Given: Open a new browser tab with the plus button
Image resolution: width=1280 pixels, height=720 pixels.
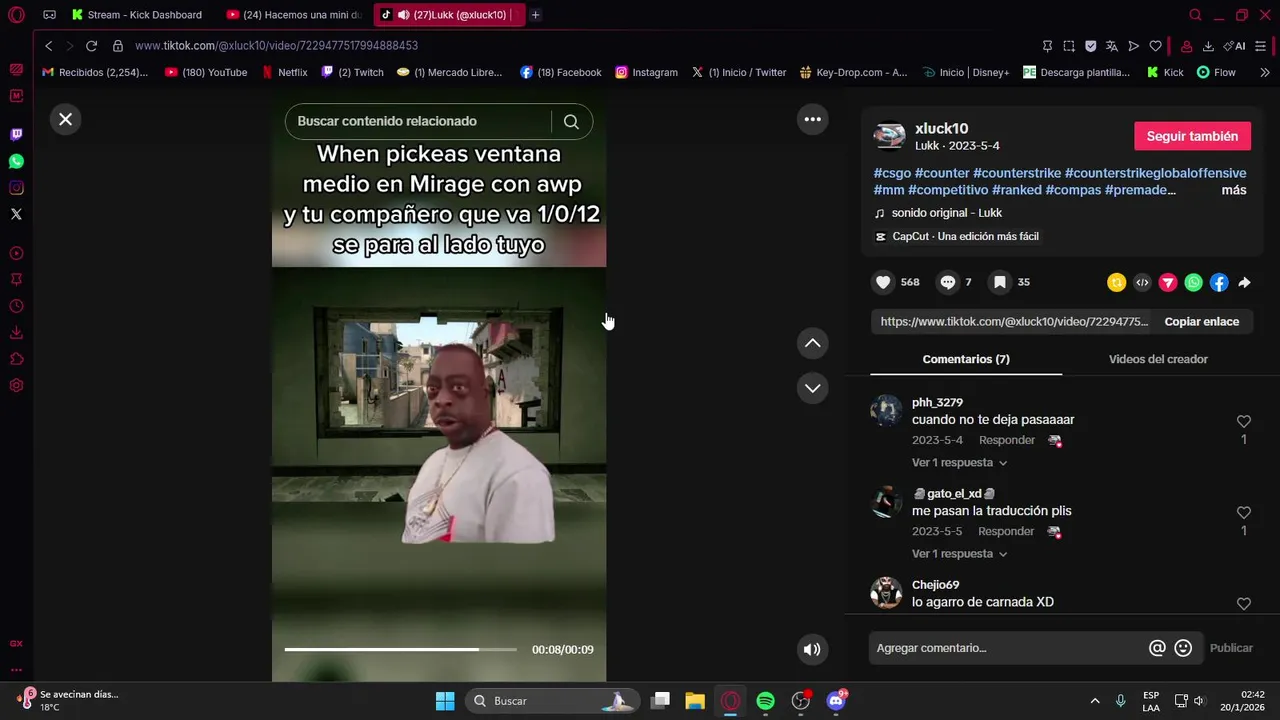Looking at the screenshot, I should click(535, 15).
